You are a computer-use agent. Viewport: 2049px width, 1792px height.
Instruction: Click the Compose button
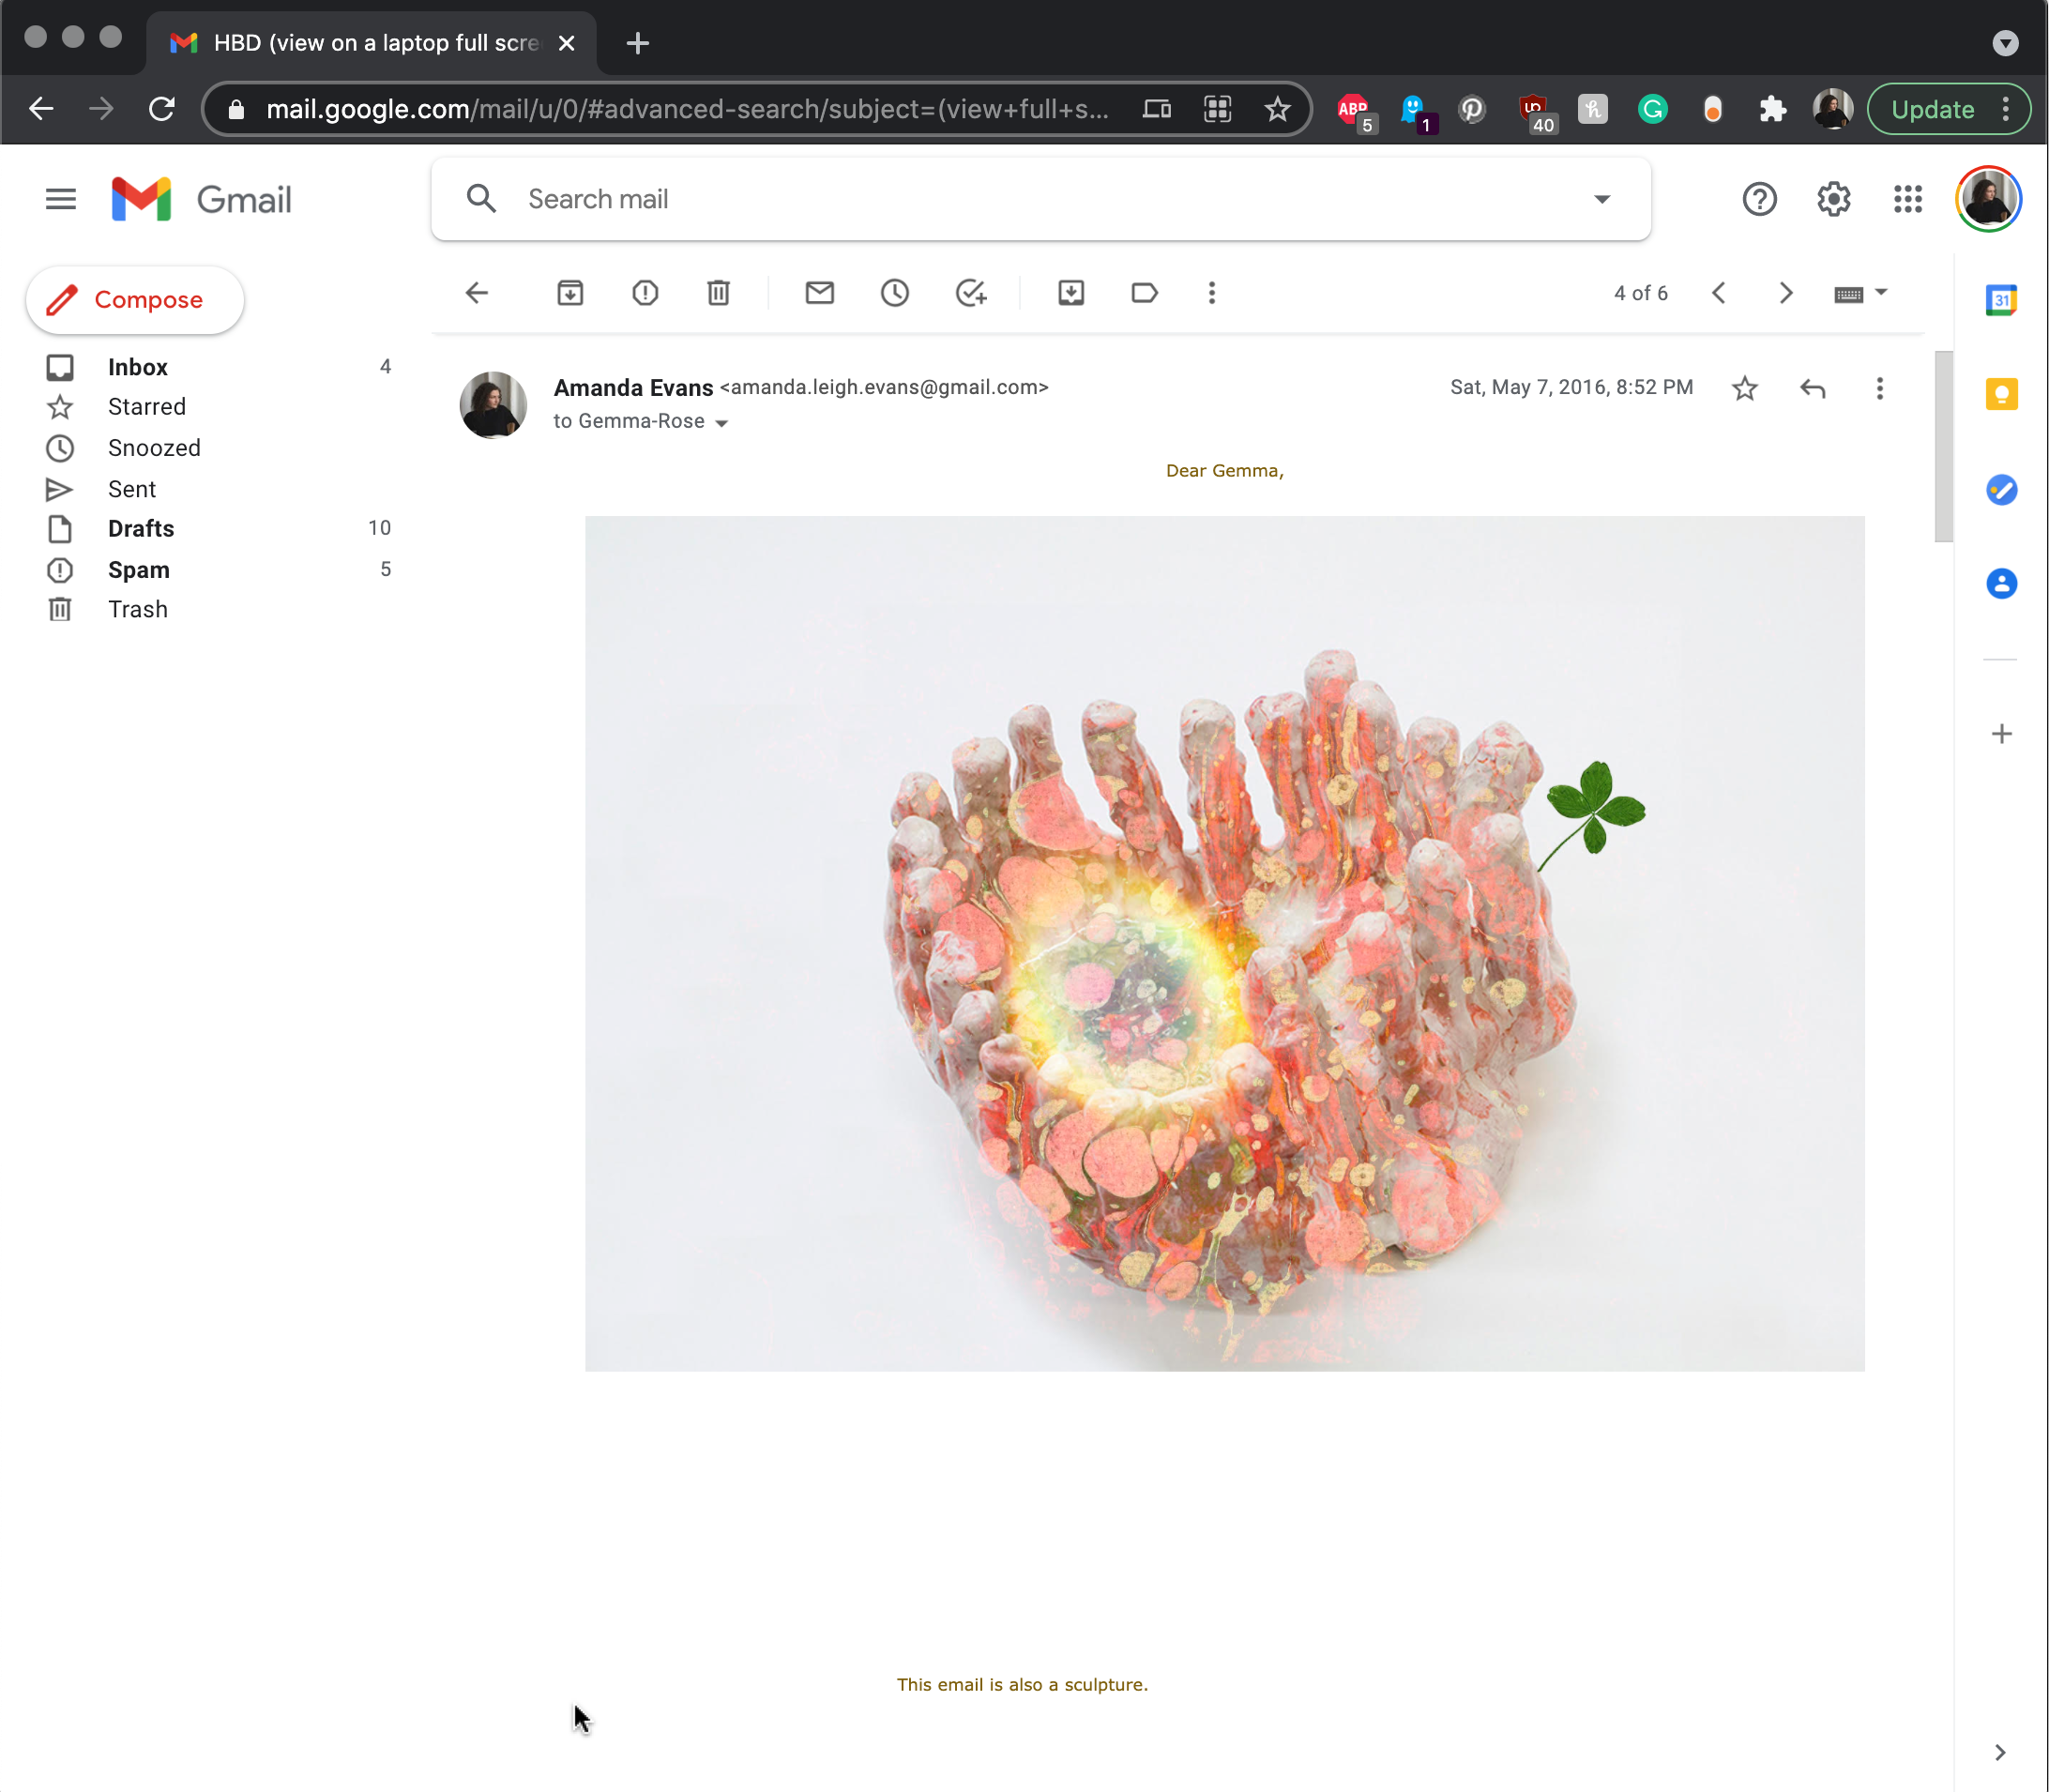pyautogui.click(x=135, y=300)
